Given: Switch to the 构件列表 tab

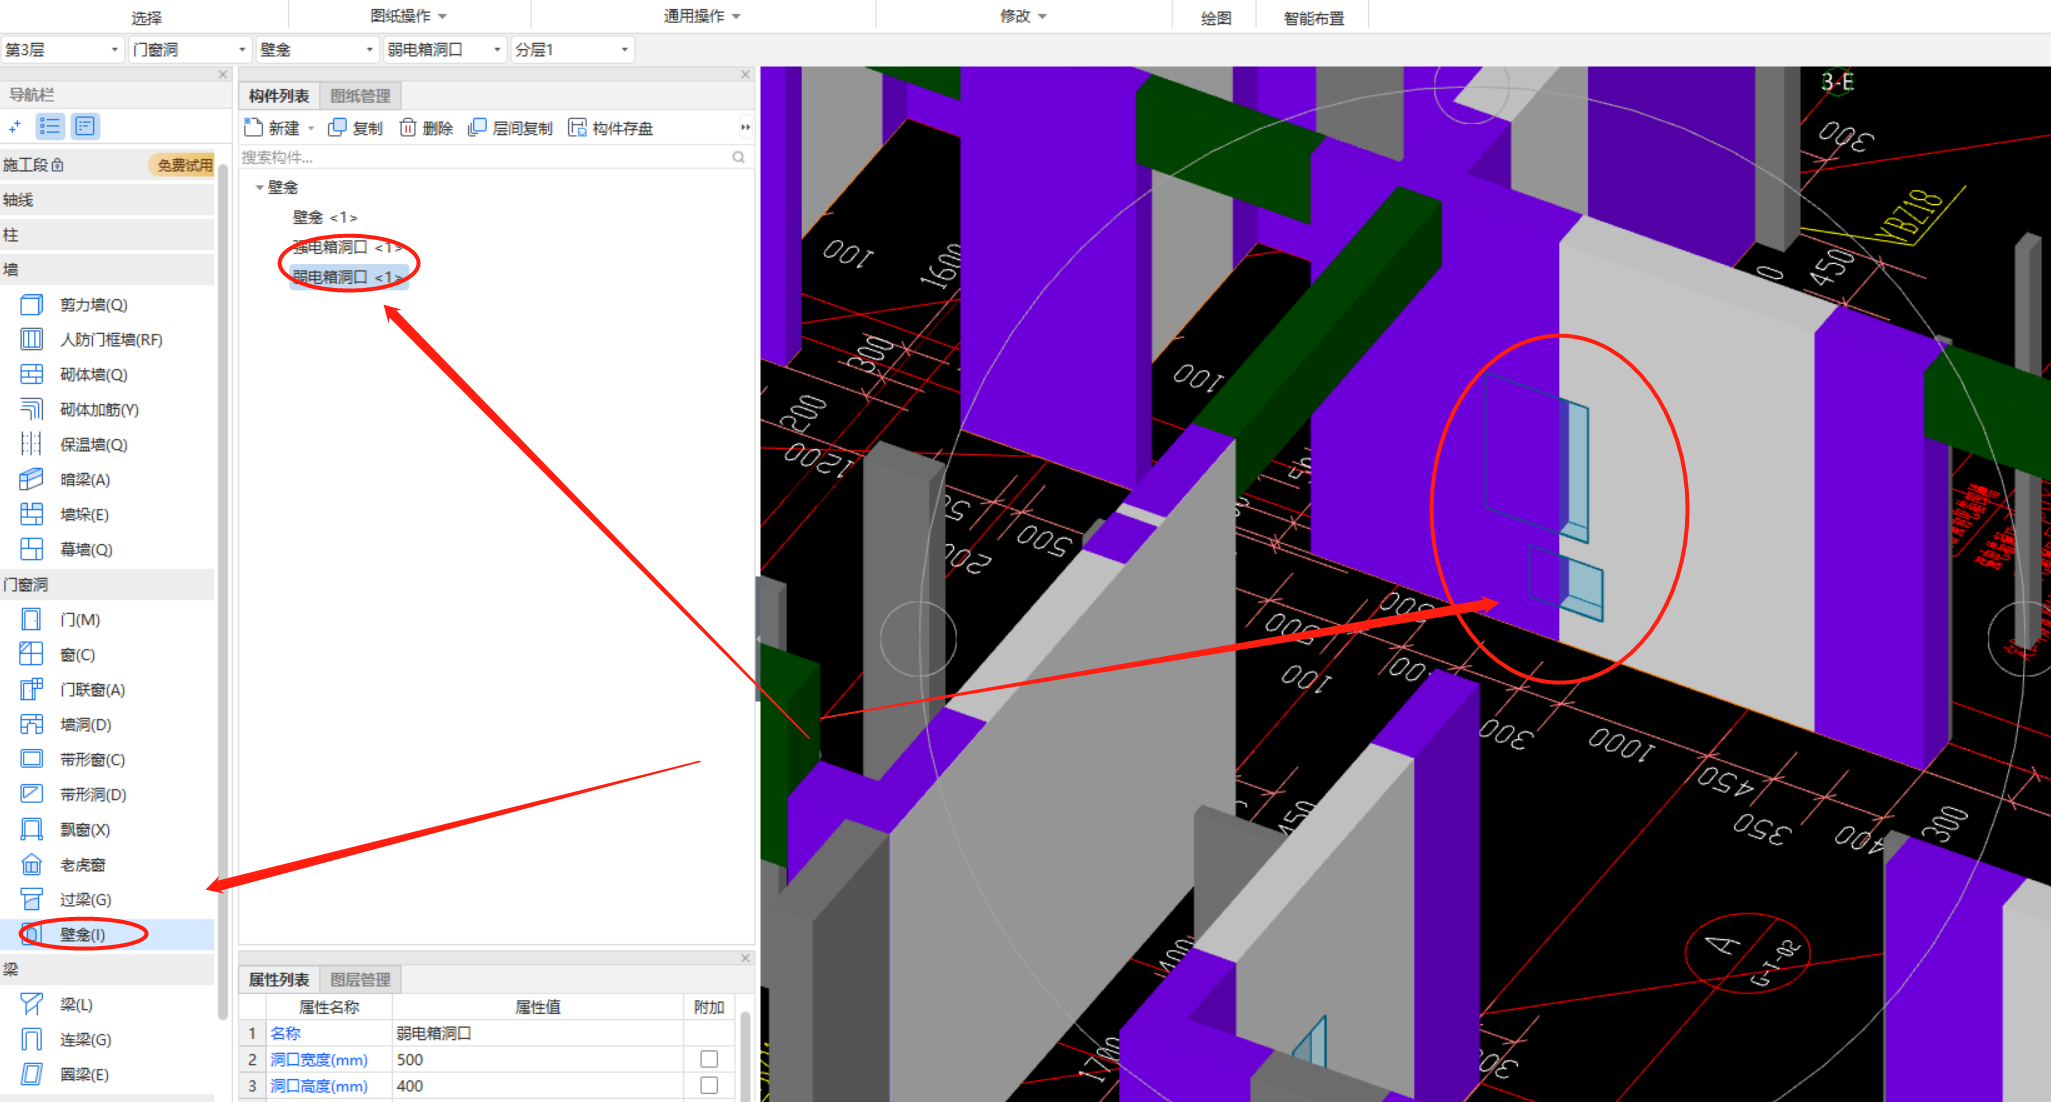Looking at the screenshot, I should (x=279, y=96).
